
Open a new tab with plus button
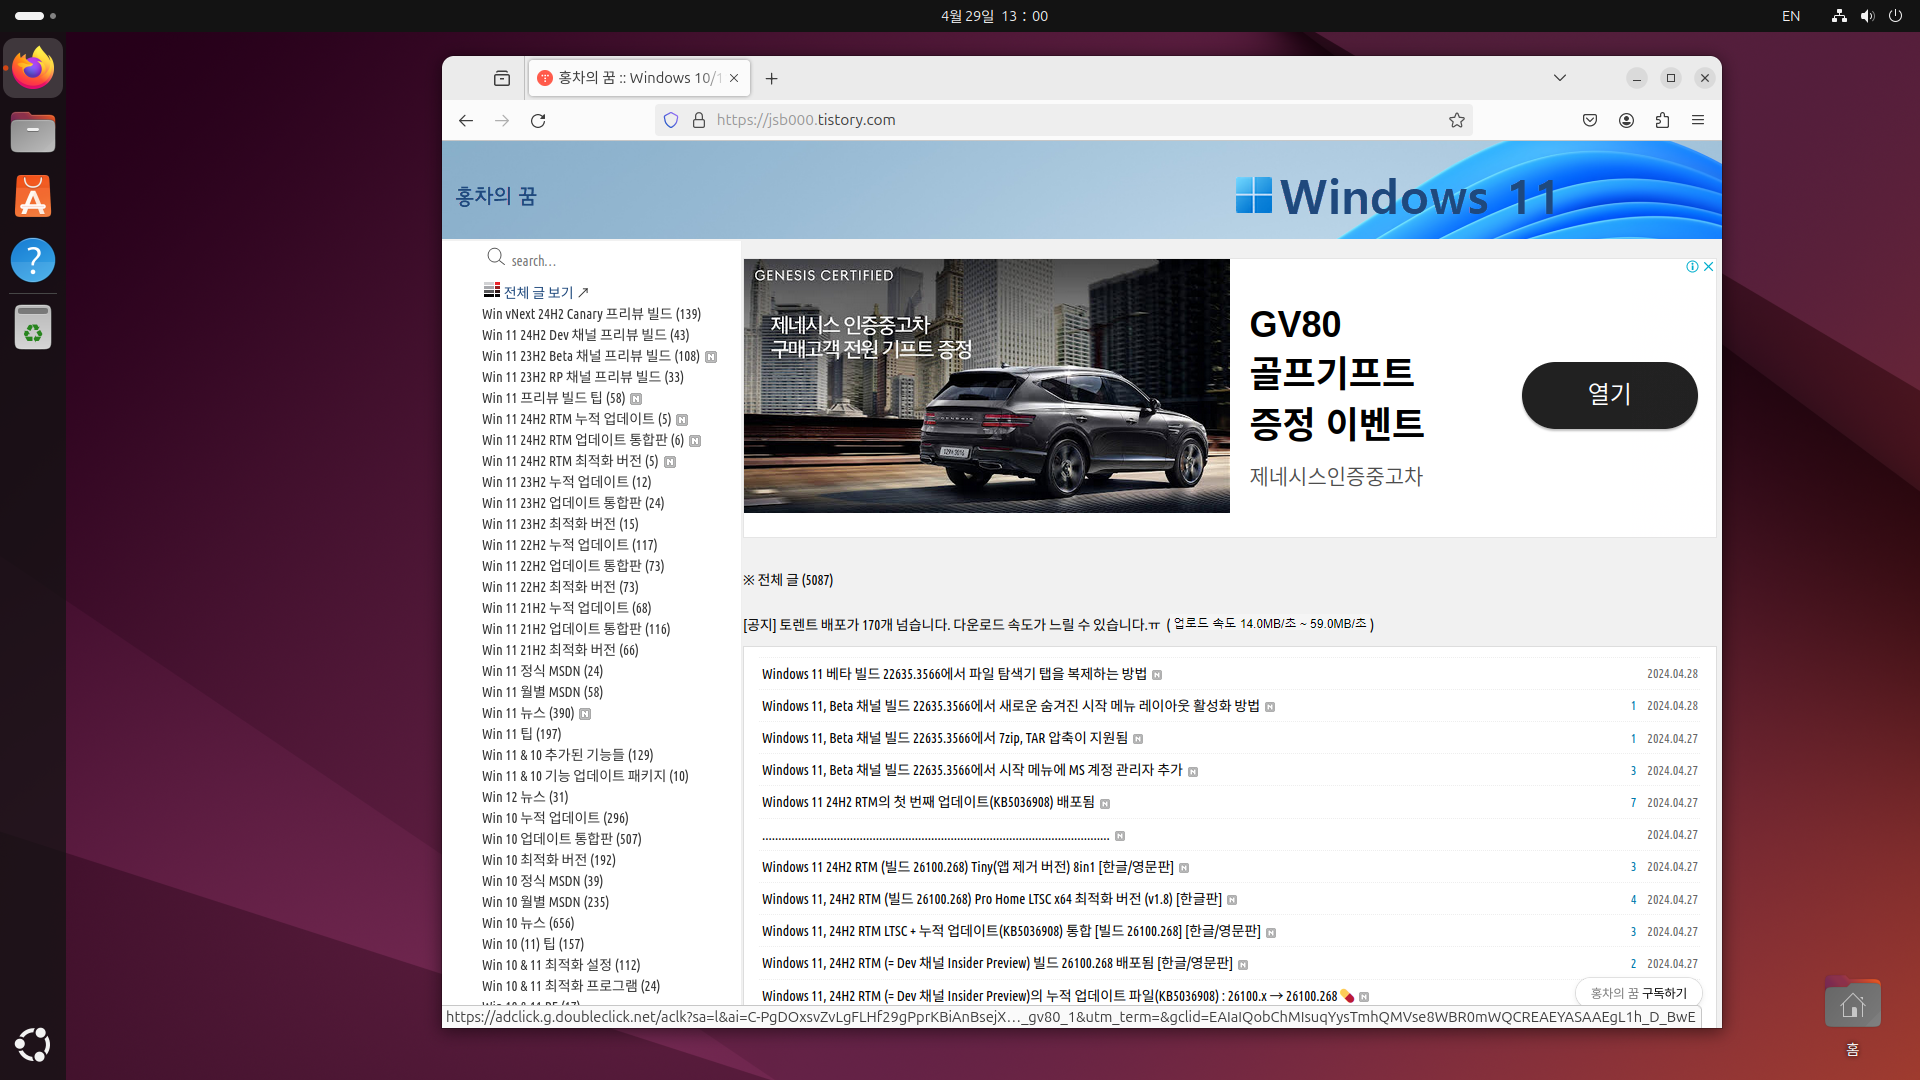click(x=771, y=78)
